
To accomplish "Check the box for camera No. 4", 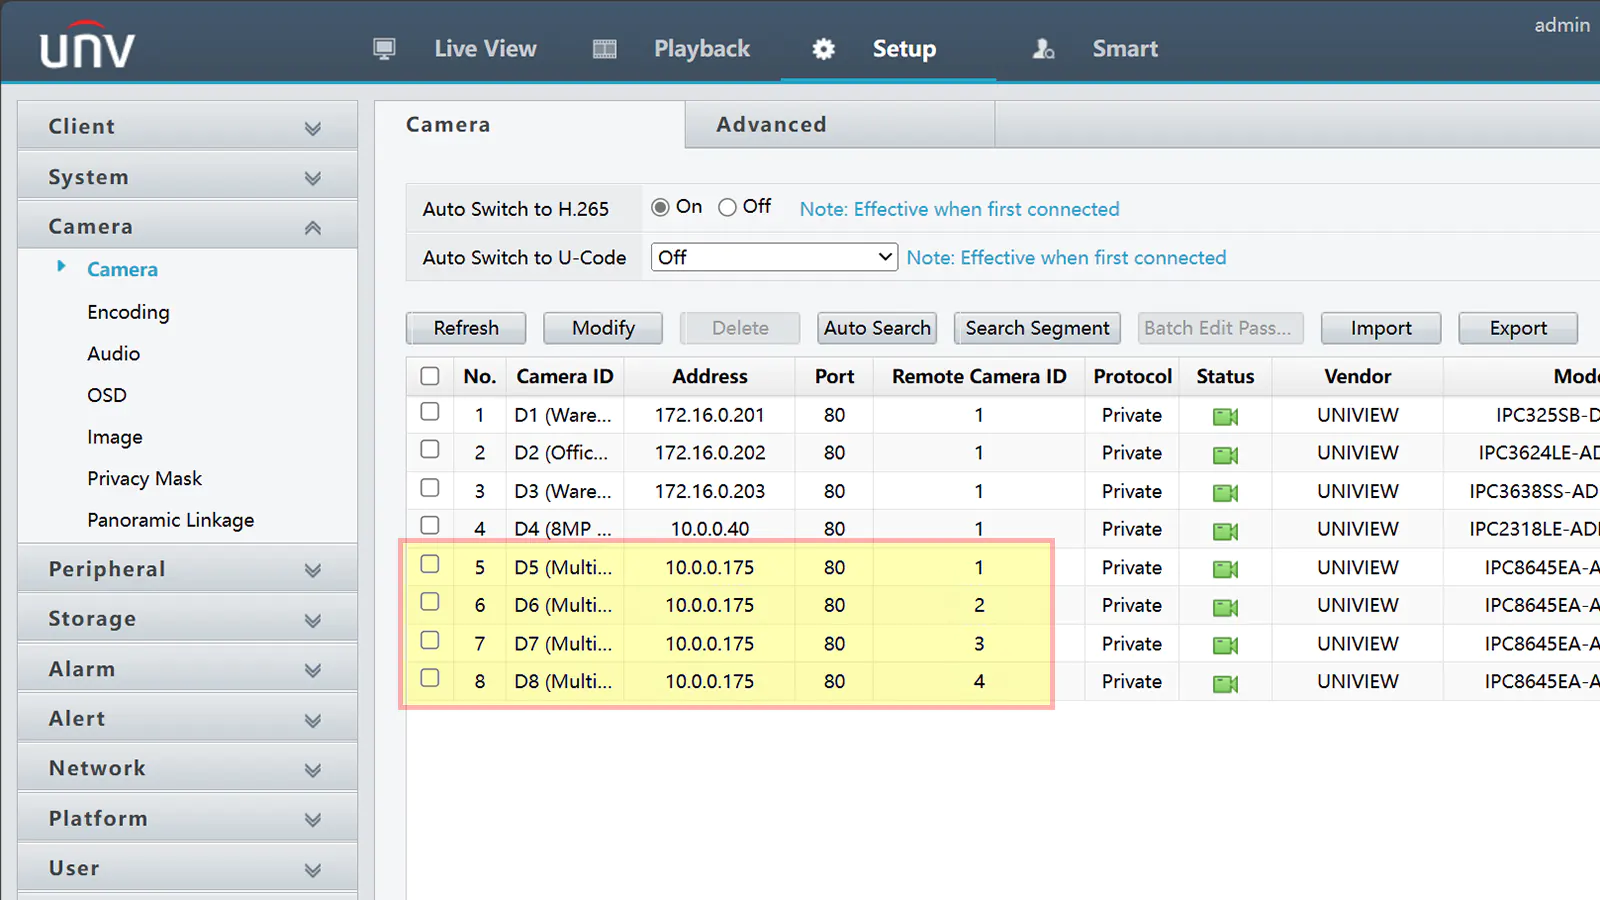I will [x=430, y=525].
